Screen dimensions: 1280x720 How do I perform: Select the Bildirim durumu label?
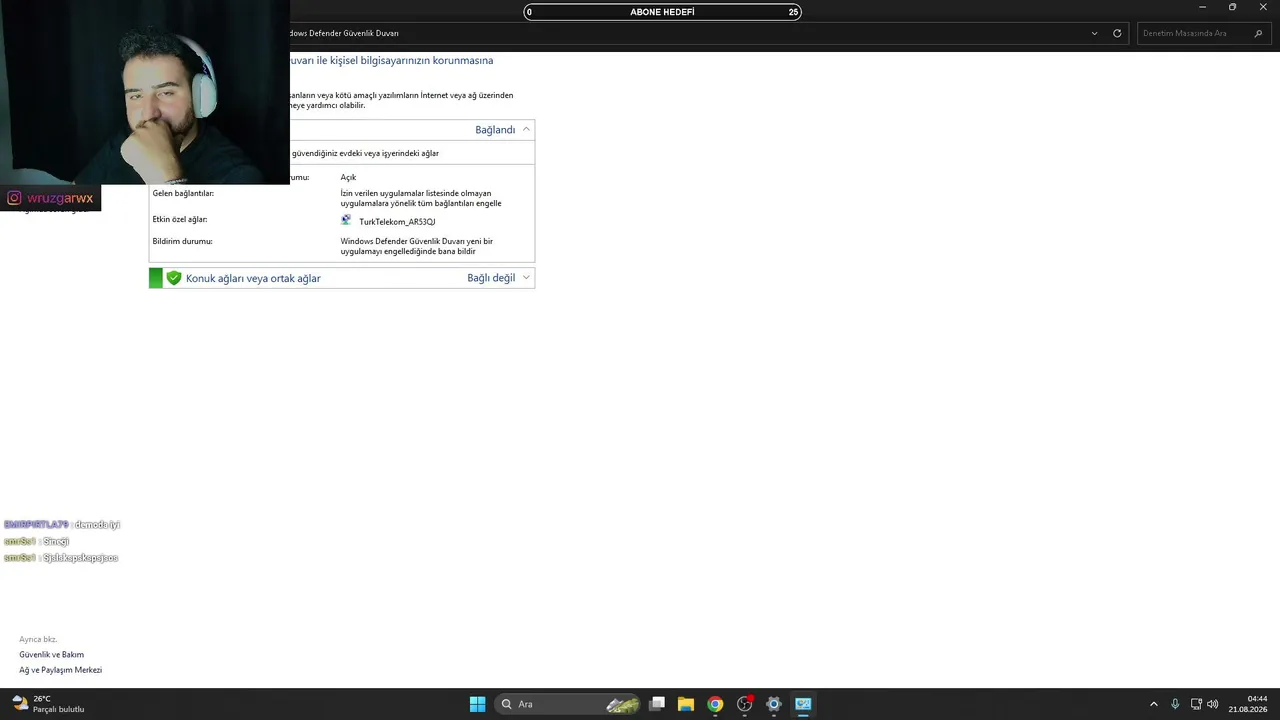point(182,241)
